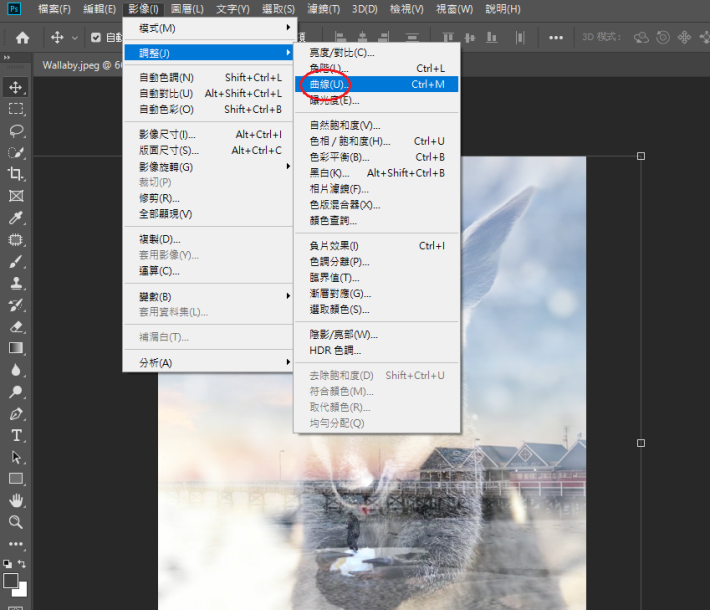Open the 檢視(V) menu
This screenshot has width=710, height=610.
pyautogui.click(x=407, y=9)
